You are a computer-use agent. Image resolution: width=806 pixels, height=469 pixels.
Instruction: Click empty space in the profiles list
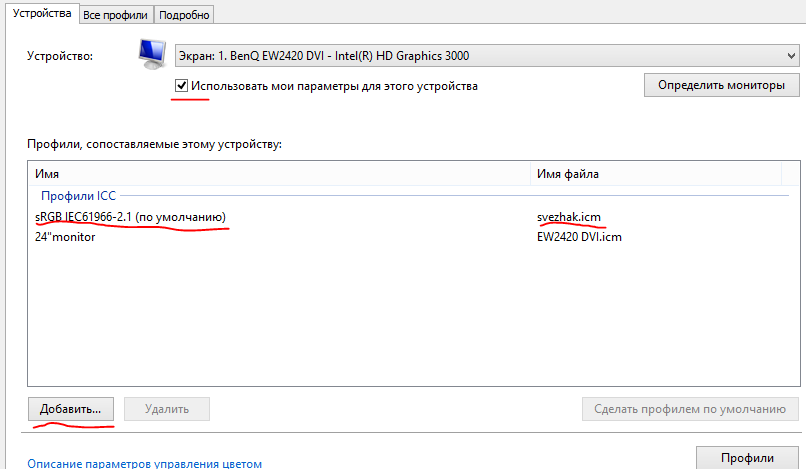(x=400, y=320)
